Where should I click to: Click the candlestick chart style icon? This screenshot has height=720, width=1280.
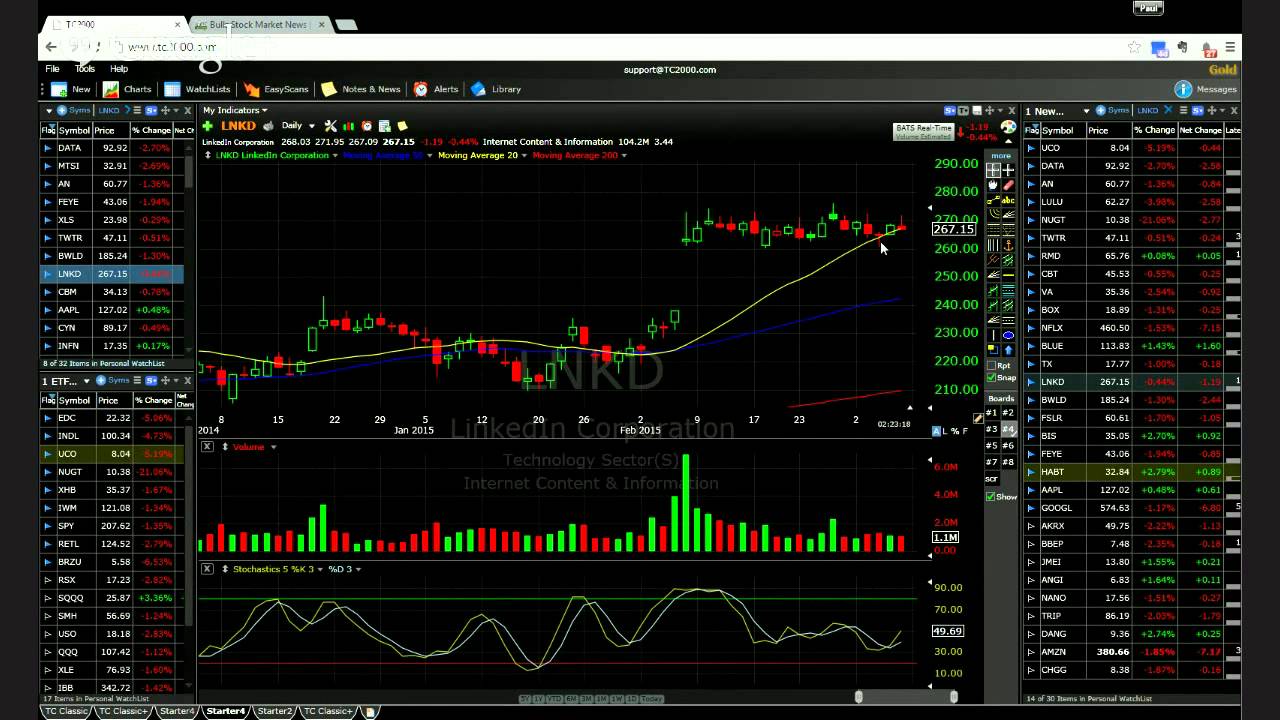tap(349, 126)
